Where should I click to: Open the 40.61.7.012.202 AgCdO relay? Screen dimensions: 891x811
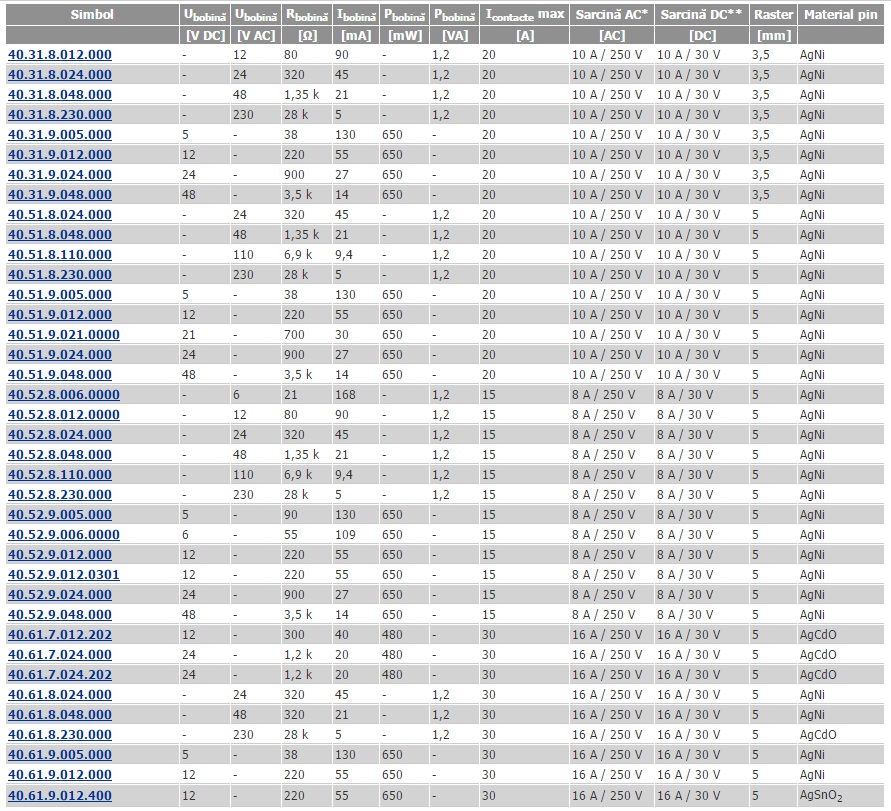(x=60, y=635)
